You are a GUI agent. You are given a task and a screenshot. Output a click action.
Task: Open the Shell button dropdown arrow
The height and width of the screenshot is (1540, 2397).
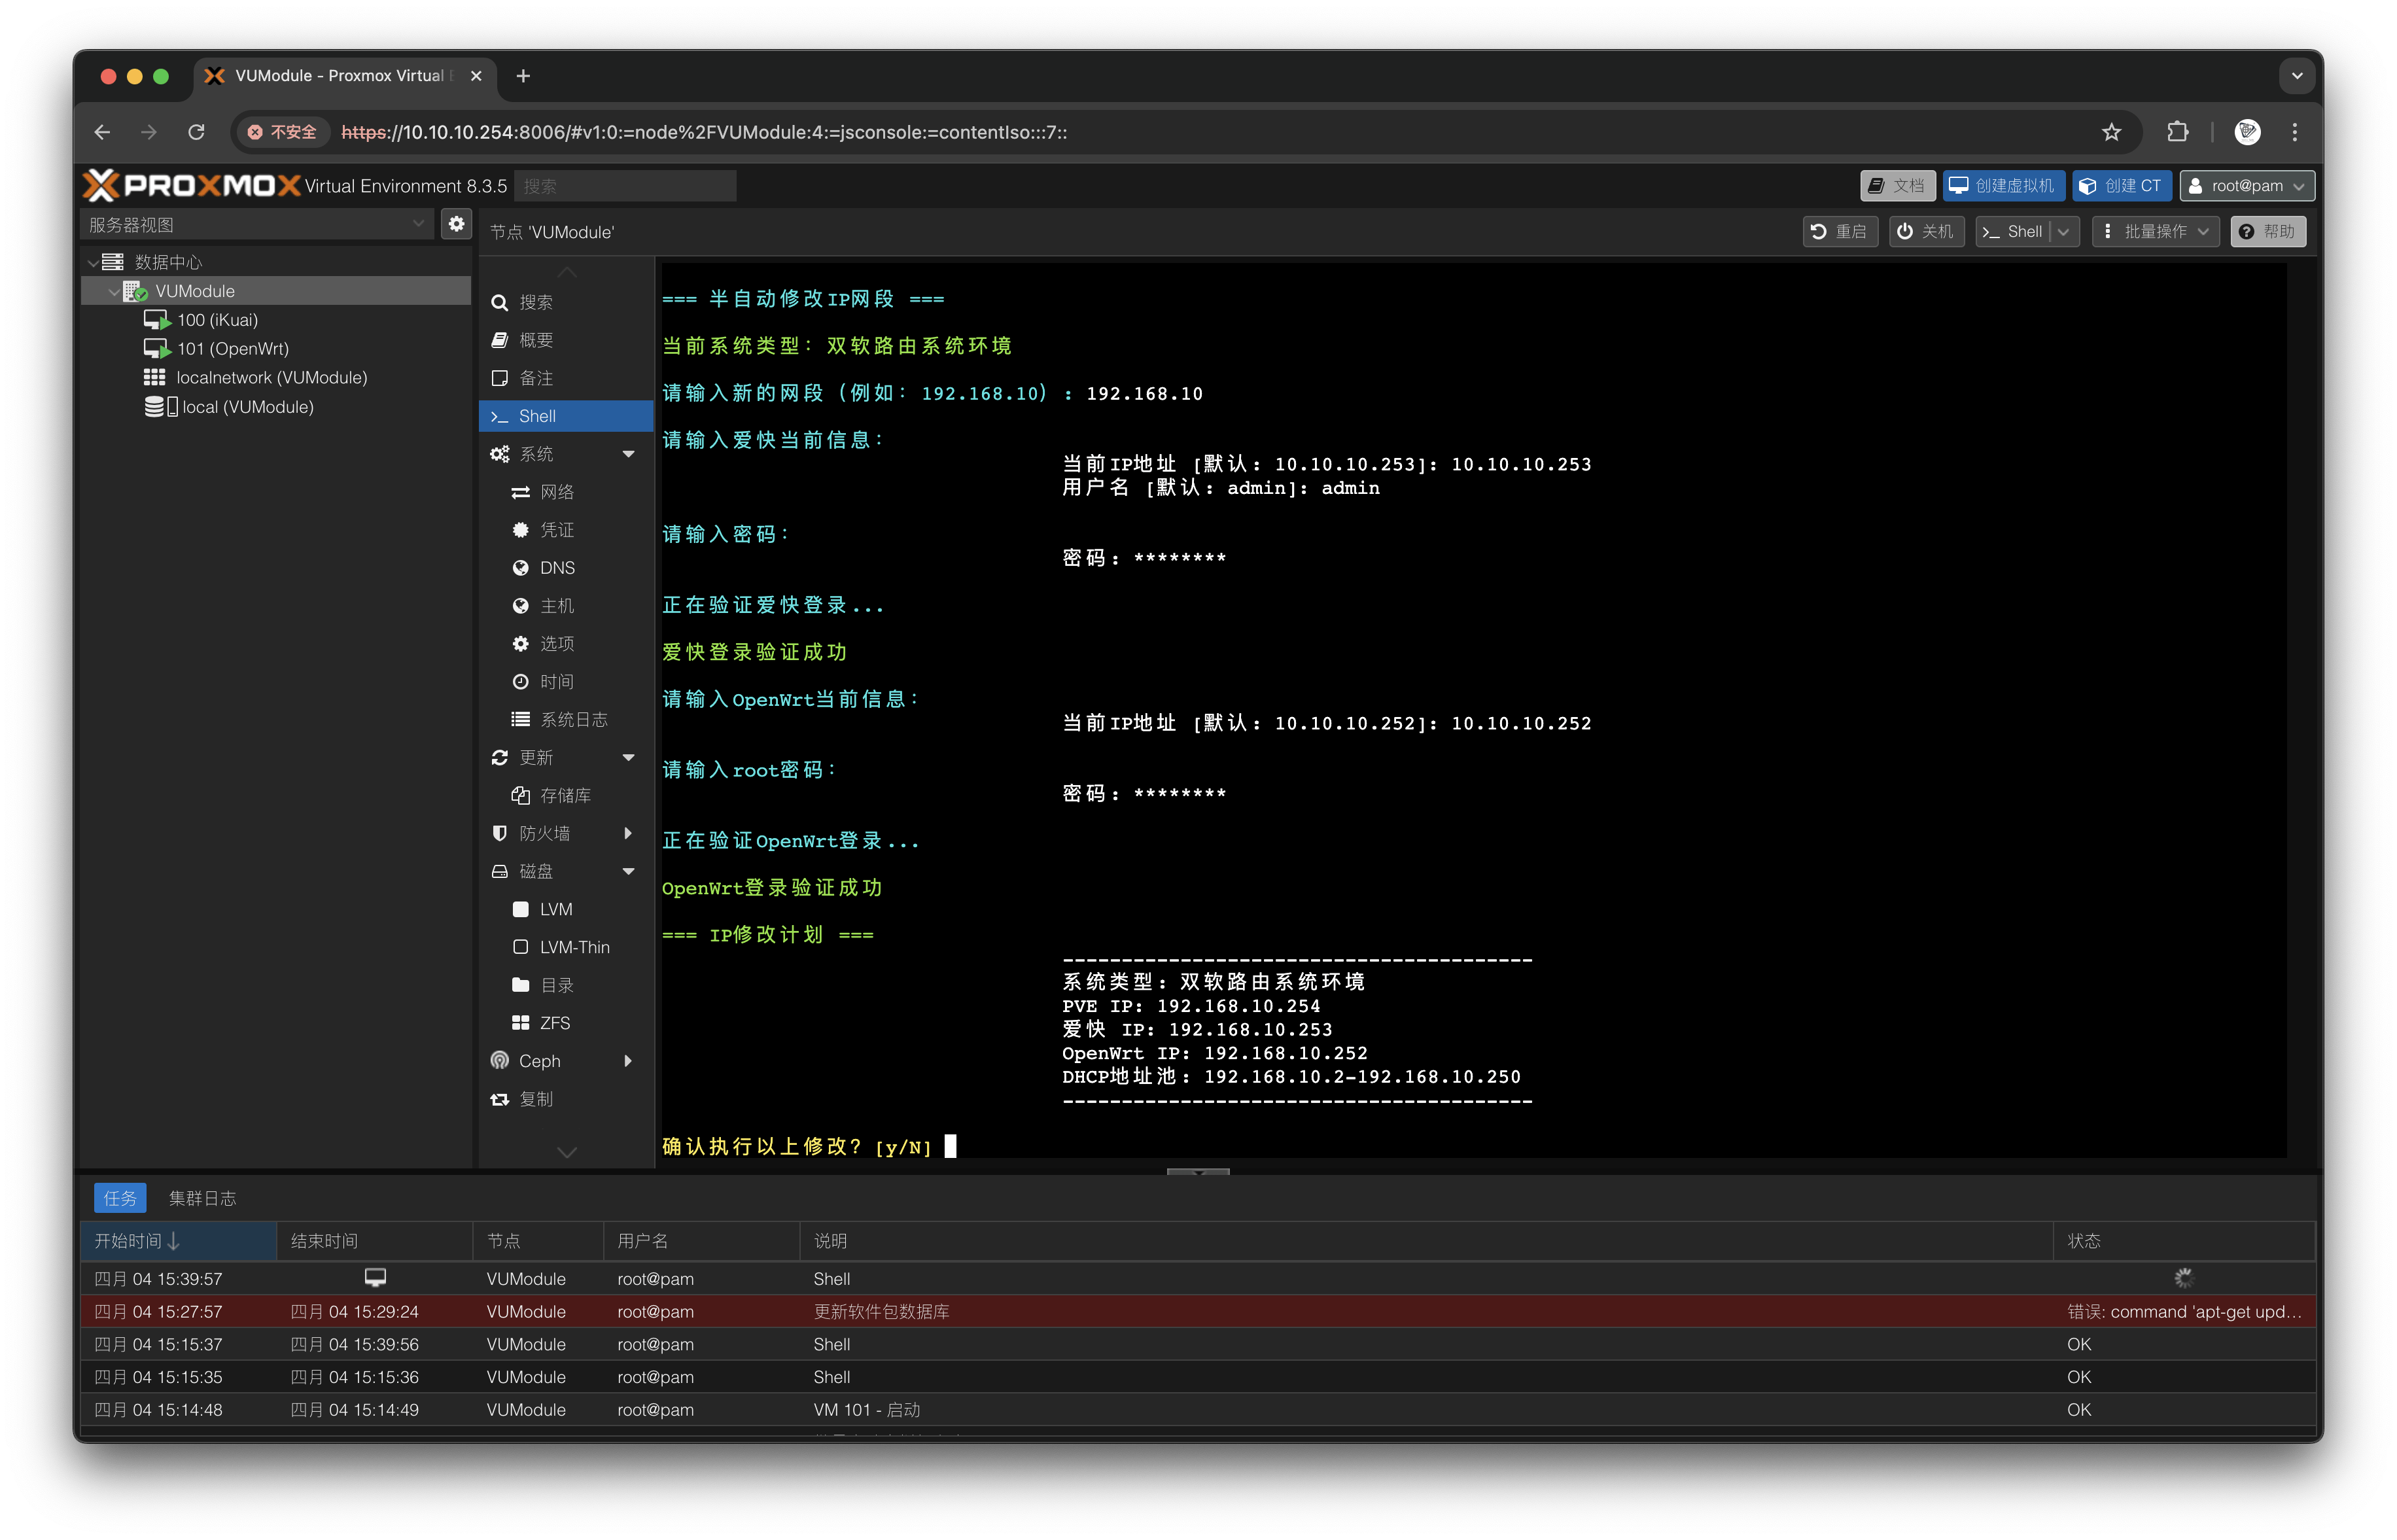click(x=2063, y=231)
